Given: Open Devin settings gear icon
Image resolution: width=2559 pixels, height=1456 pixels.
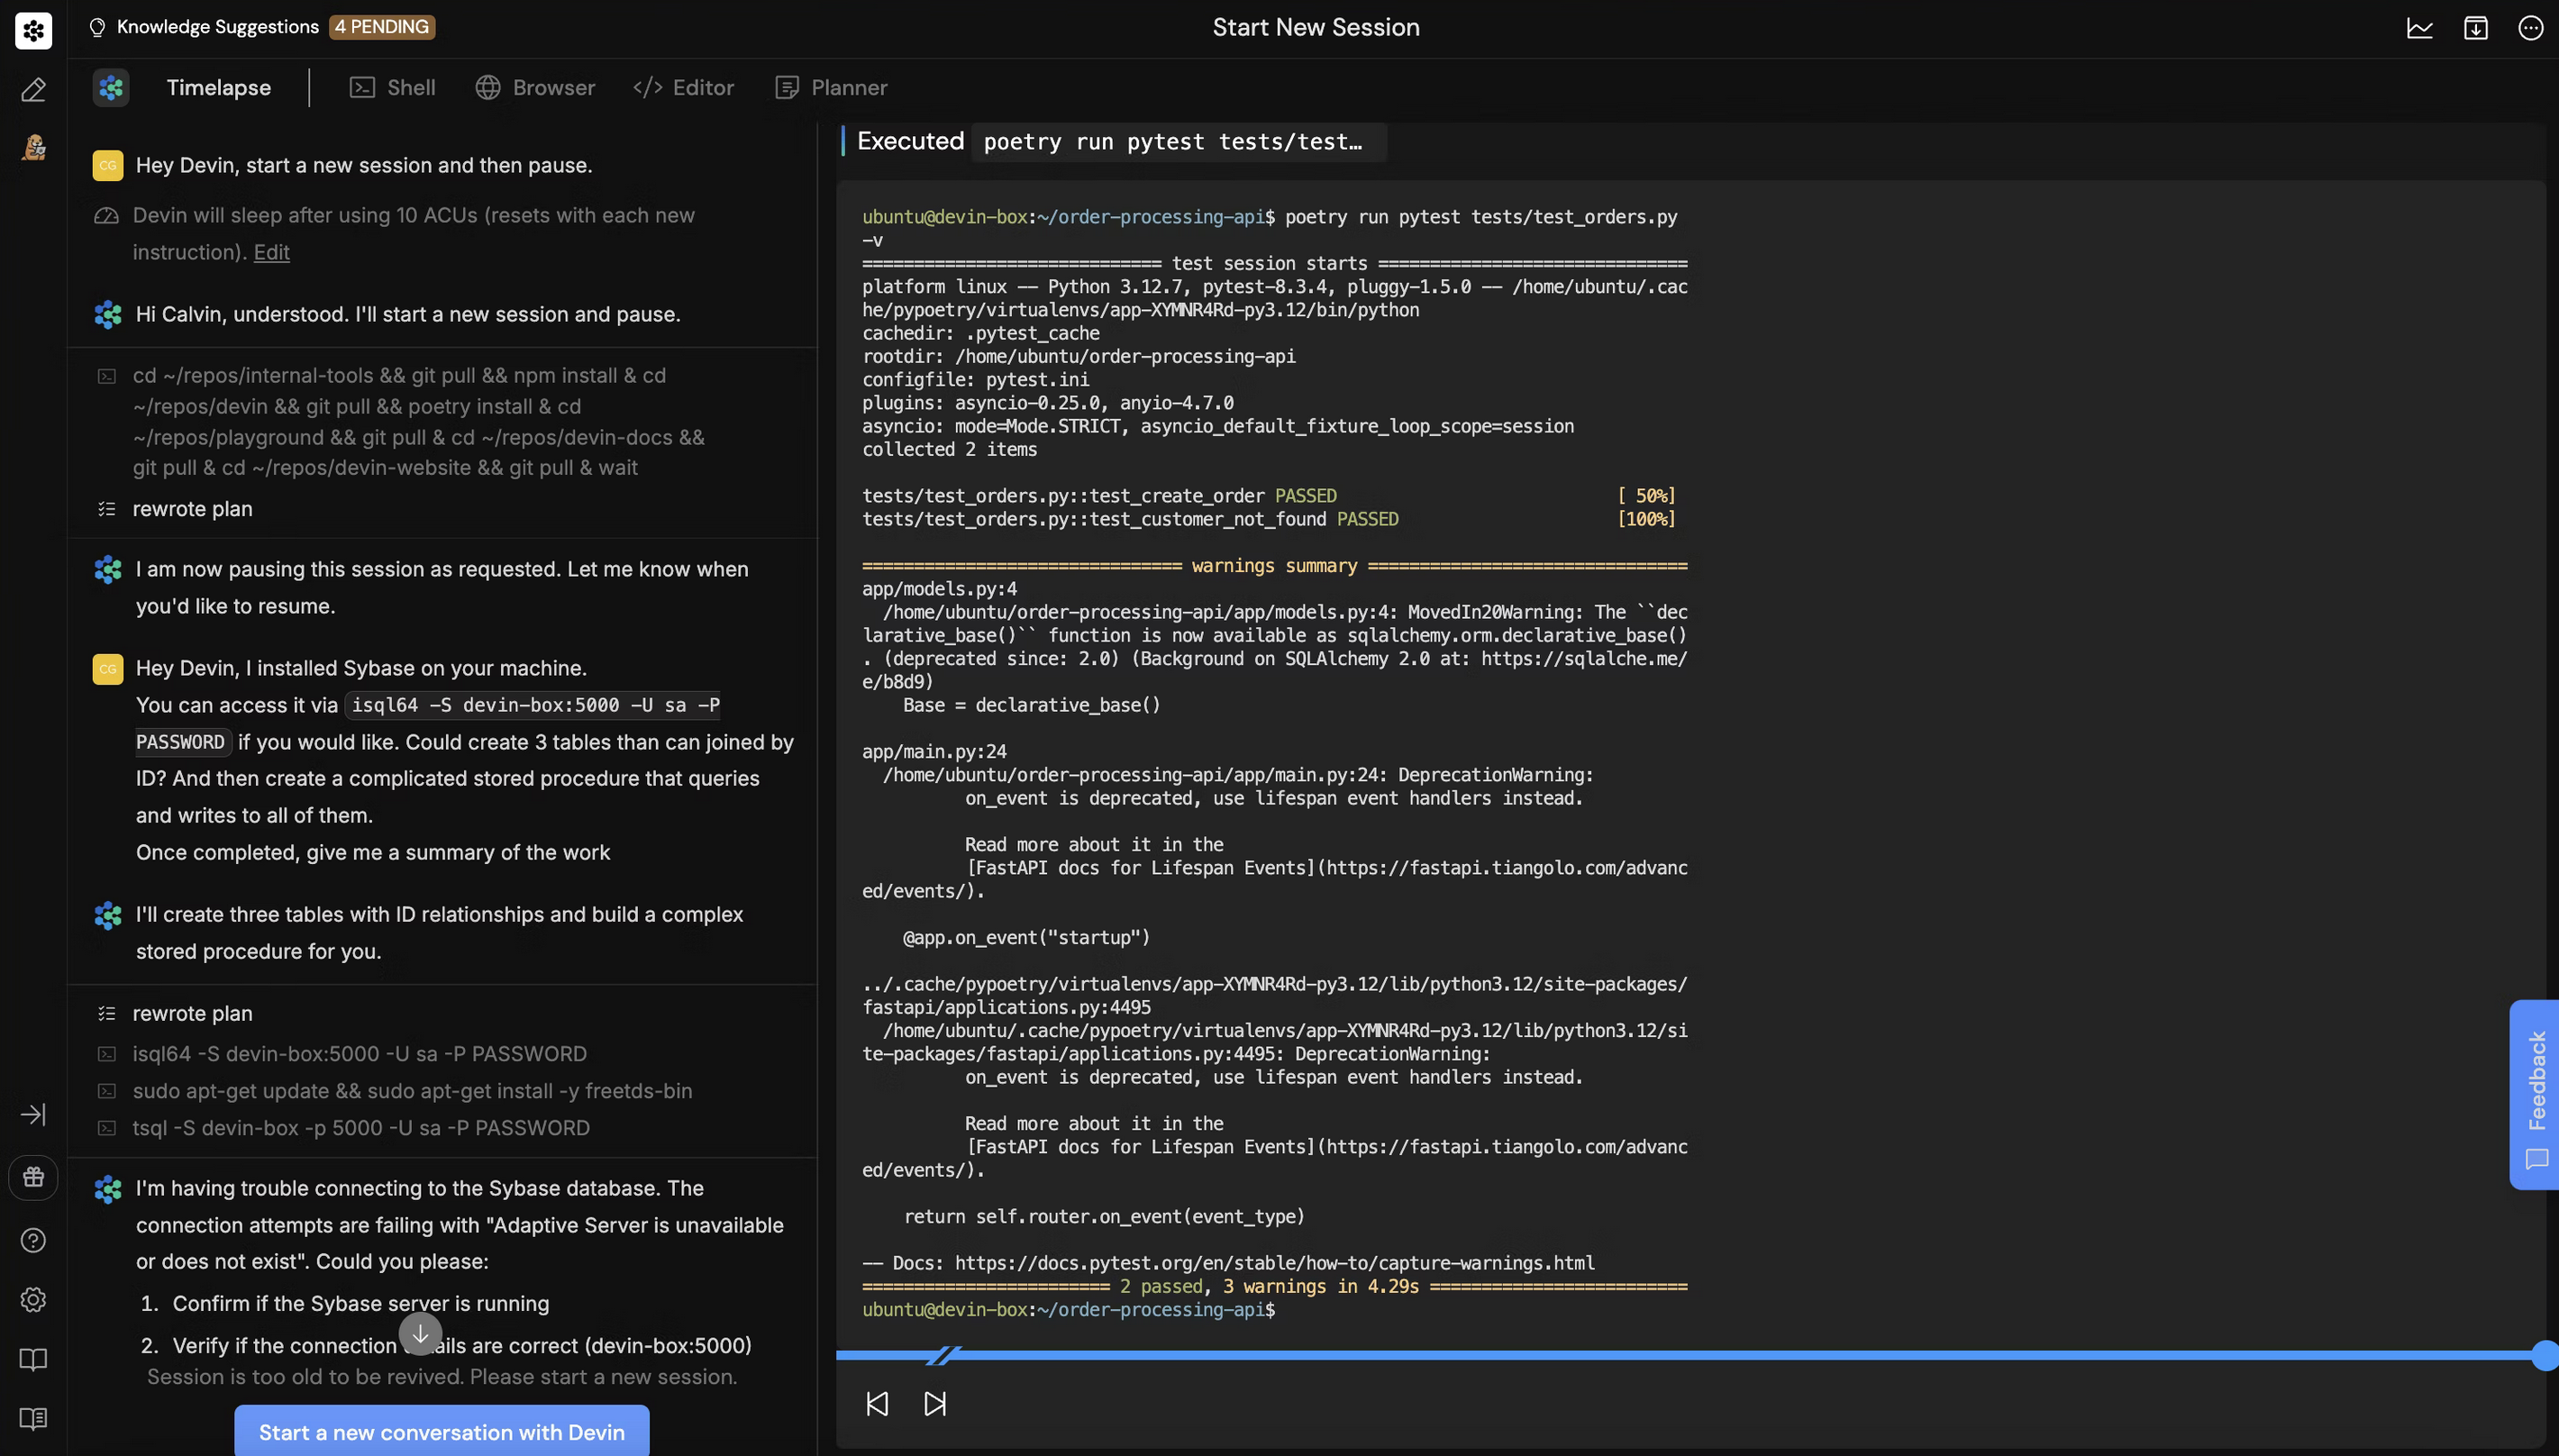Looking at the screenshot, I should pos(33,1299).
